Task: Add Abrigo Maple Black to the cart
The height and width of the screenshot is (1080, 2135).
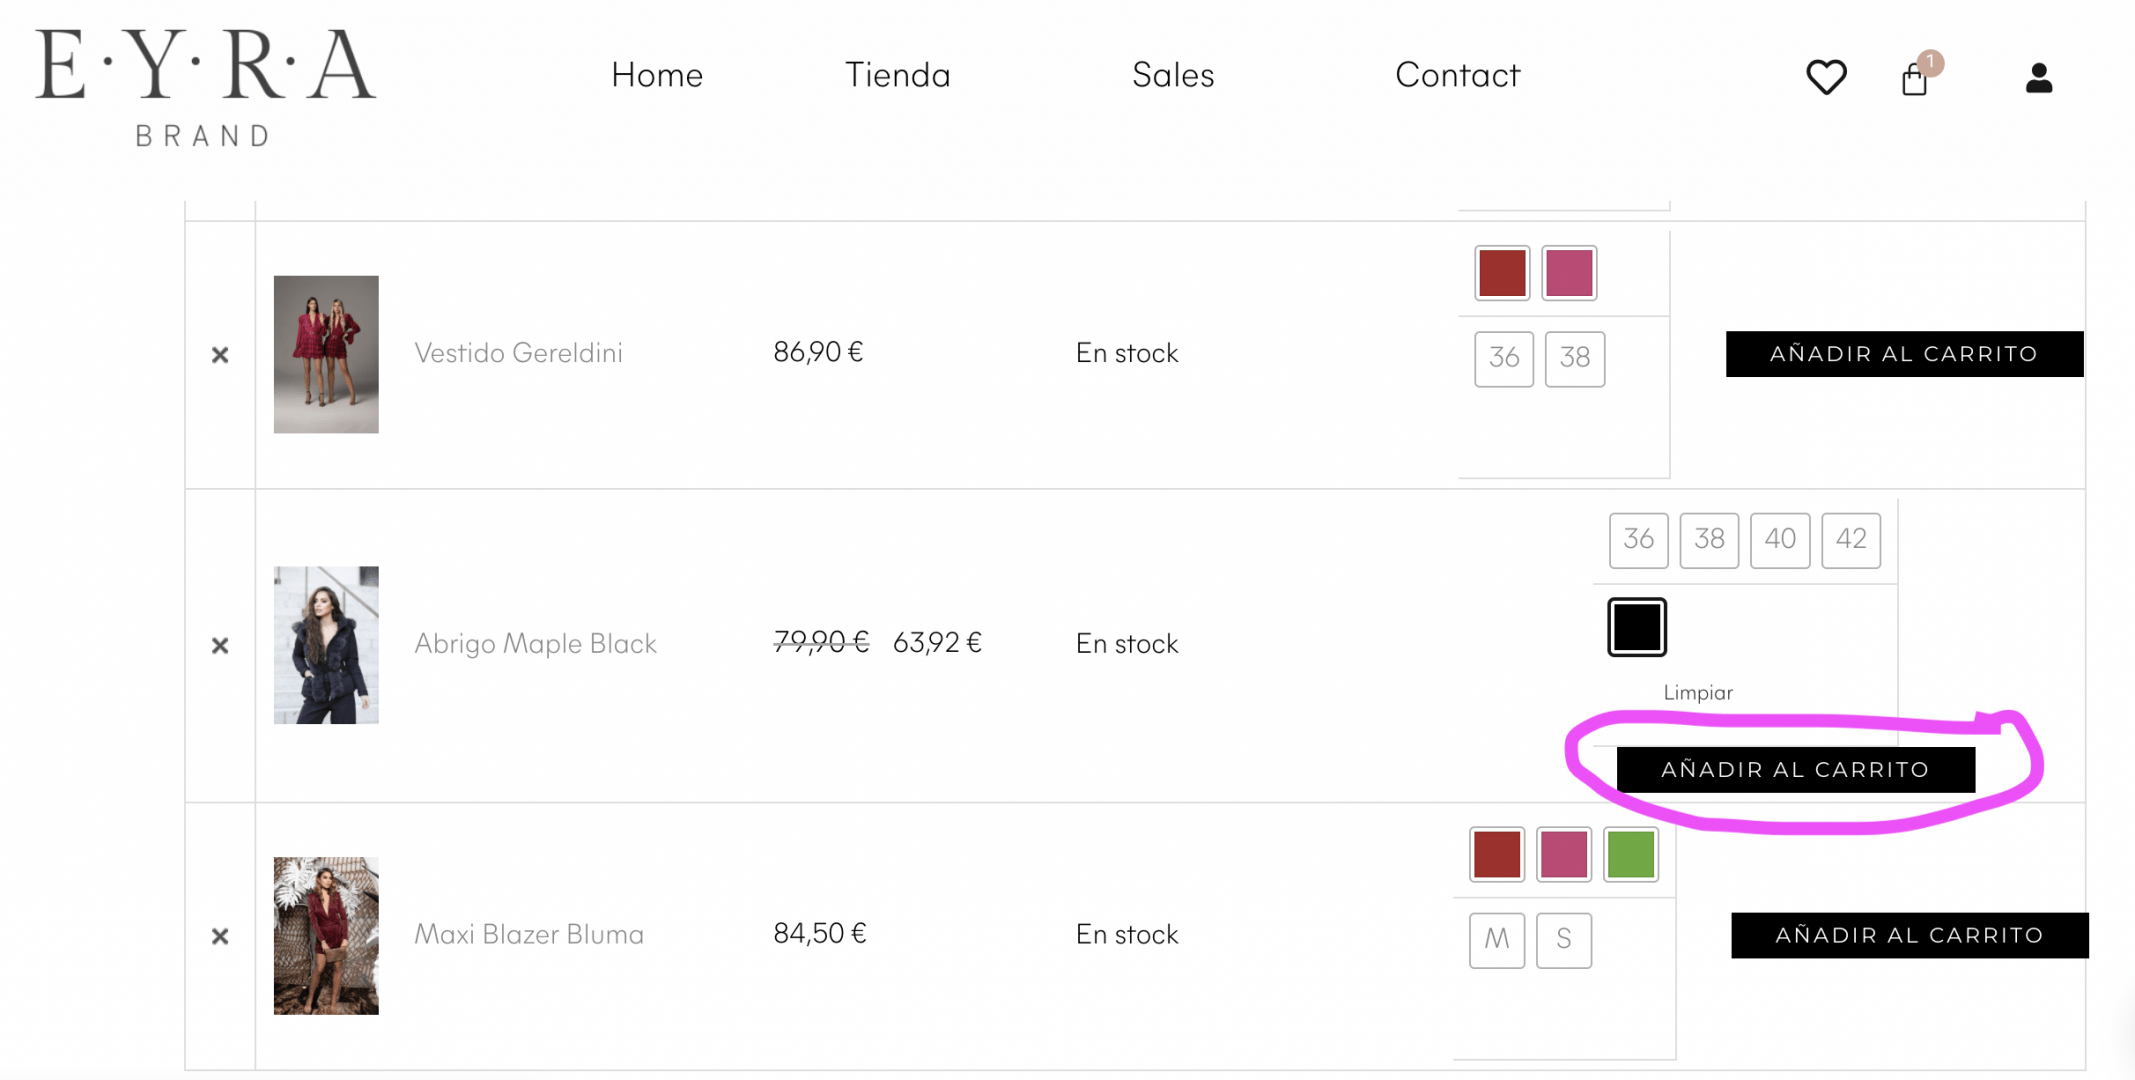Action: [x=1796, y=770]
